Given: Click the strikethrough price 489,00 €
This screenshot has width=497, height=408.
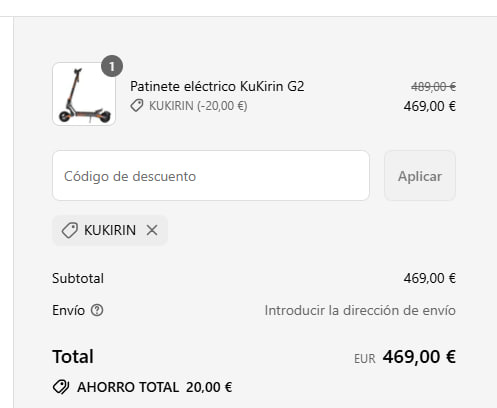Looking at the screenshot, I should click(x=433, y=87).
